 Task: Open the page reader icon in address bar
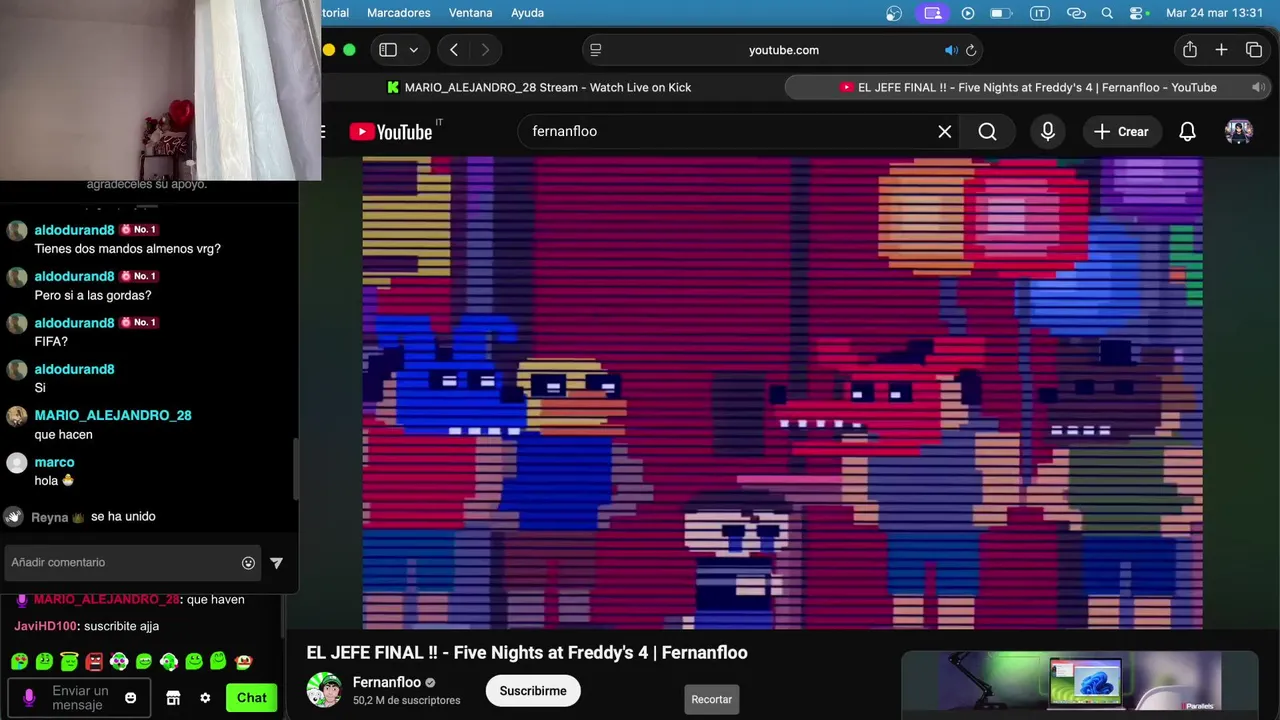click(x=596, y=50)
